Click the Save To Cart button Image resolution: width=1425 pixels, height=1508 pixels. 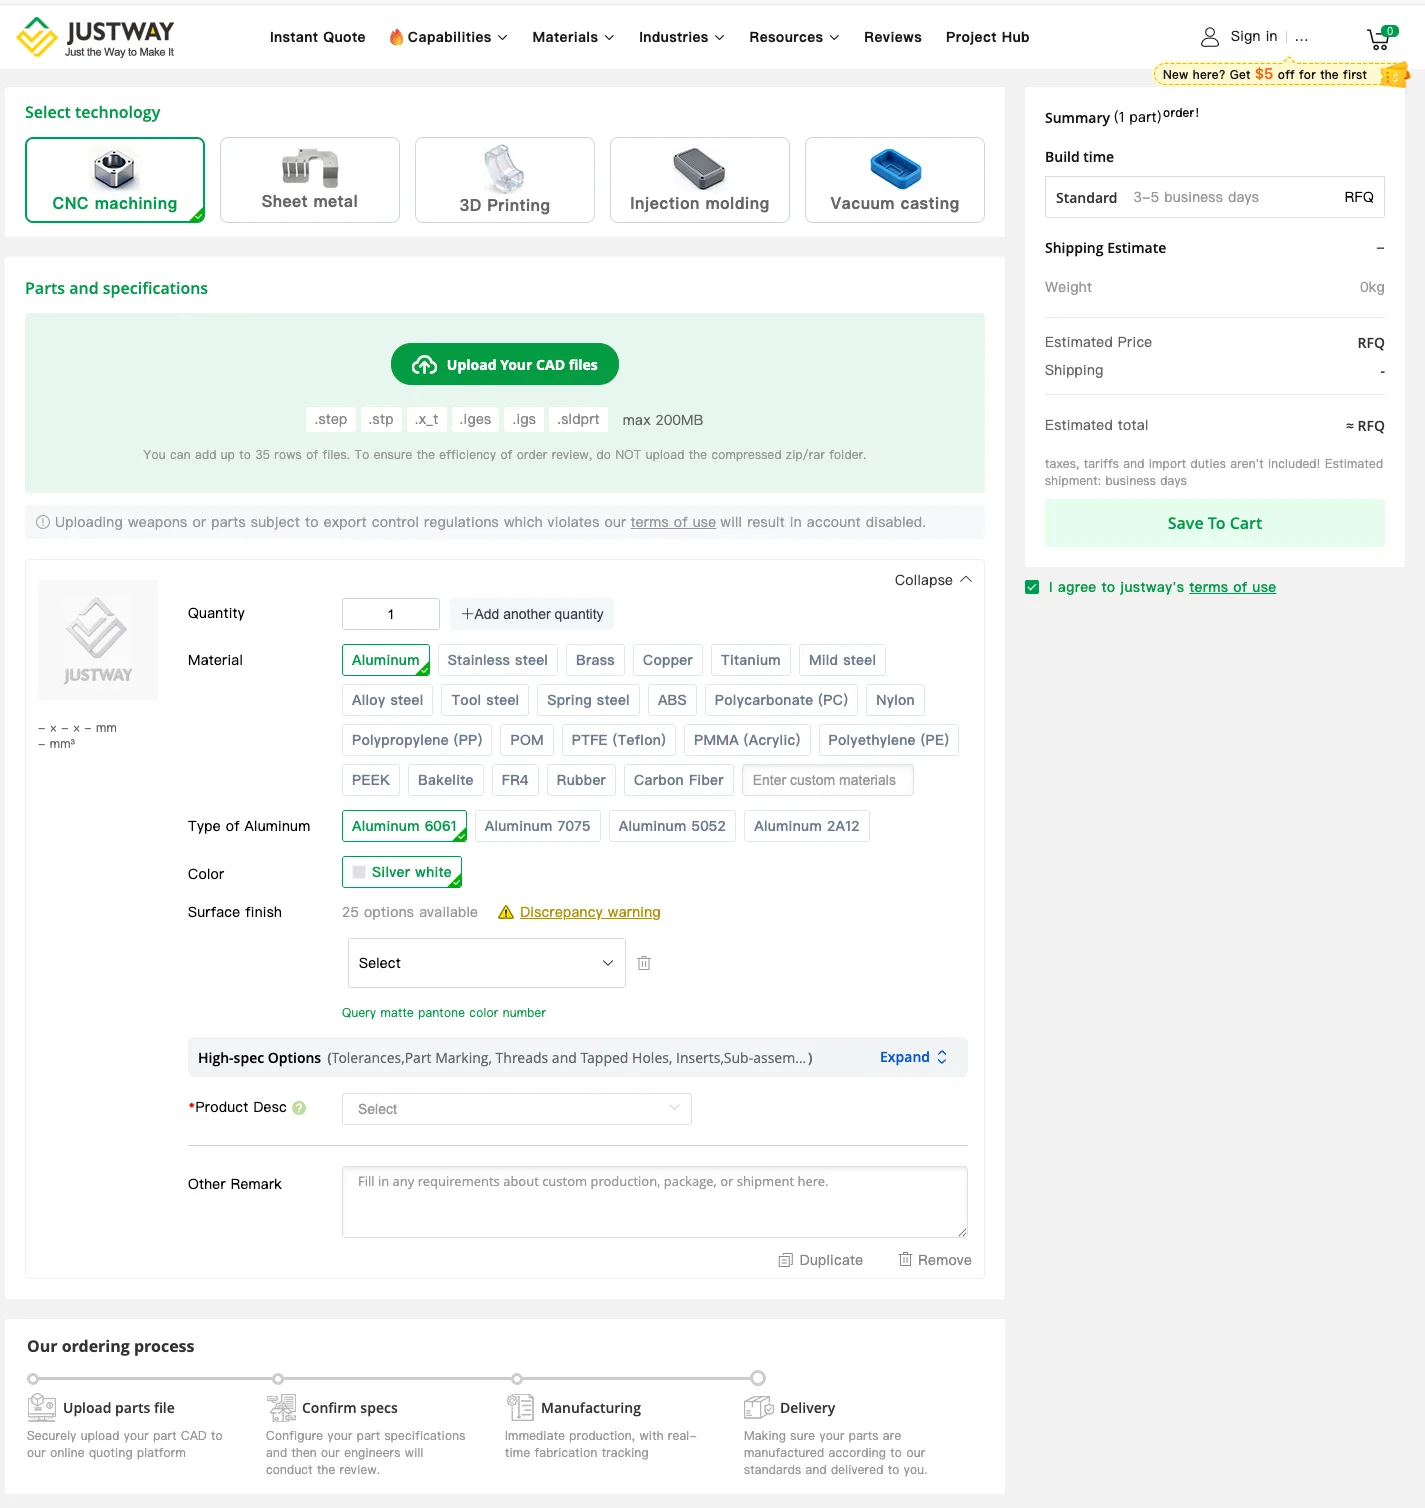pyautogui.click(x=1215, y=523)
